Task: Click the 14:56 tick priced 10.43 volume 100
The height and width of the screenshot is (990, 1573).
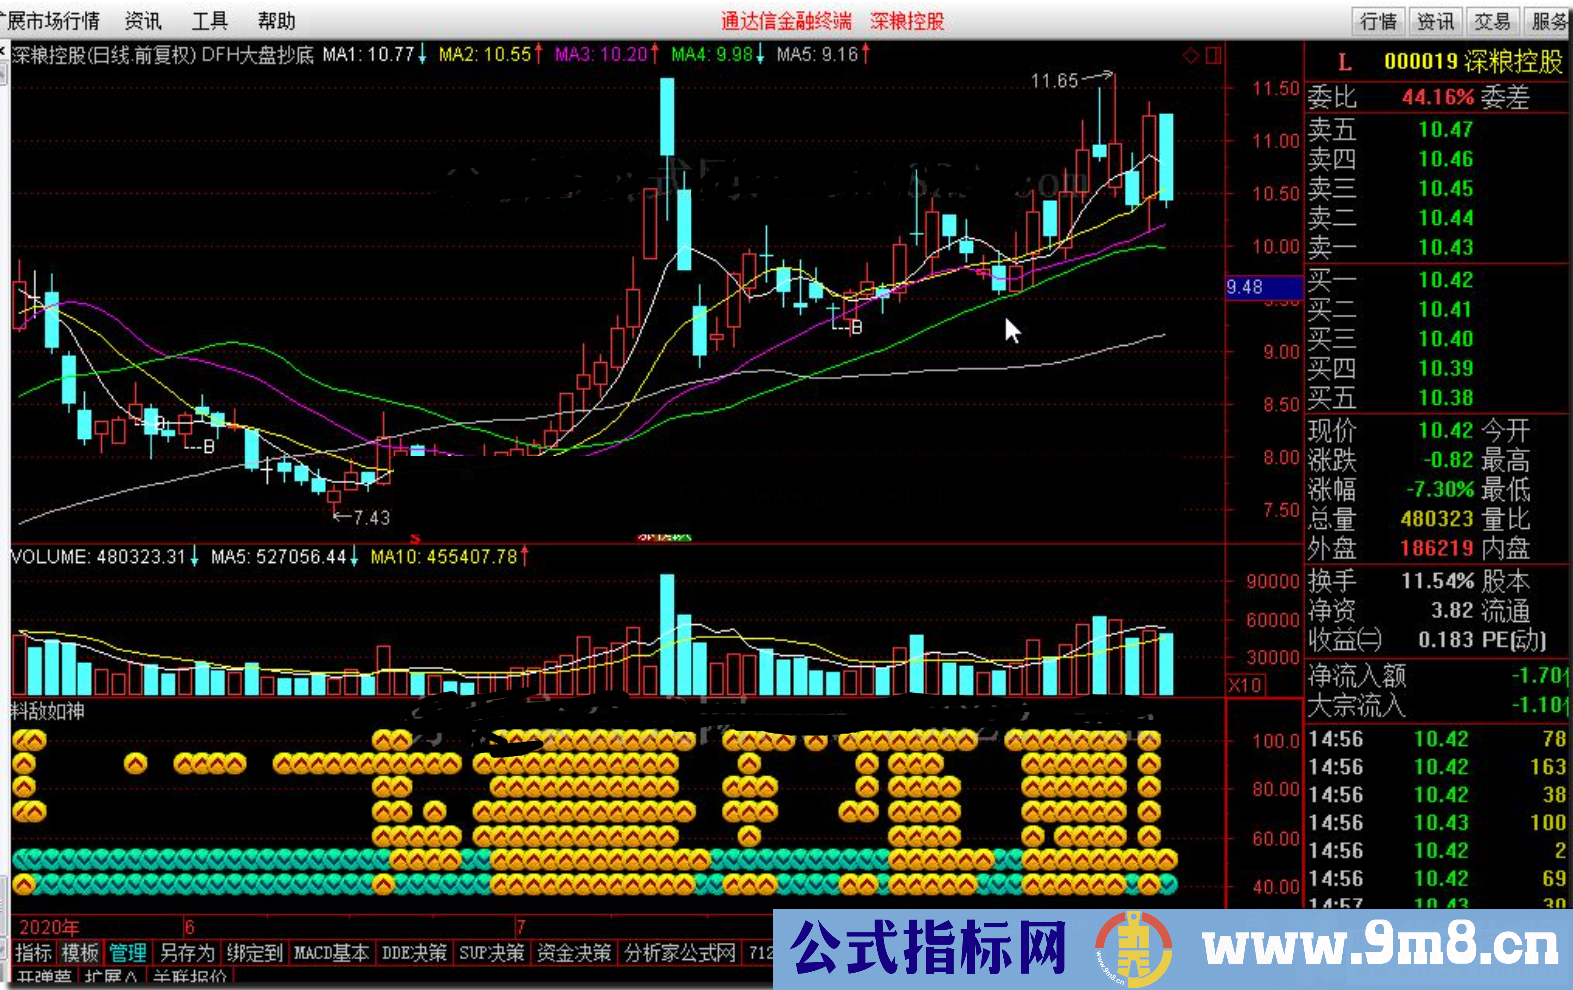Action: coord(1438,823)
